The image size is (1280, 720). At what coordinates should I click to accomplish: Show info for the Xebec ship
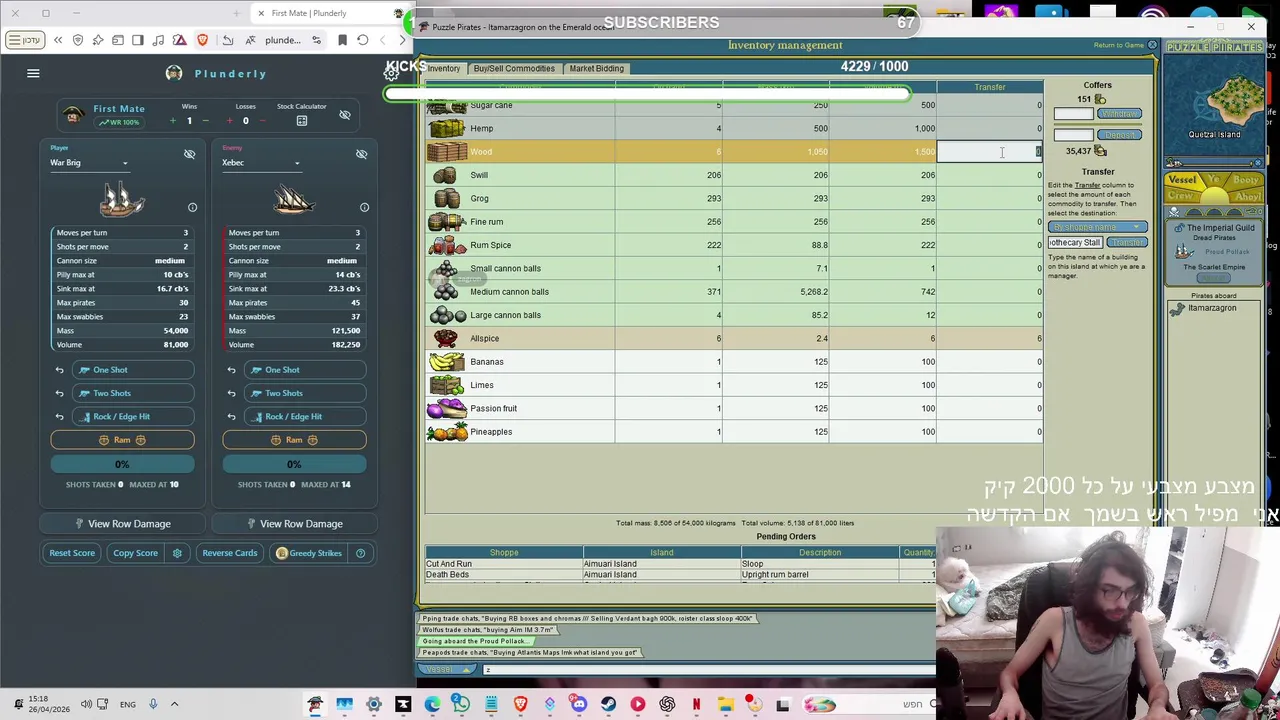pos(364,207)
